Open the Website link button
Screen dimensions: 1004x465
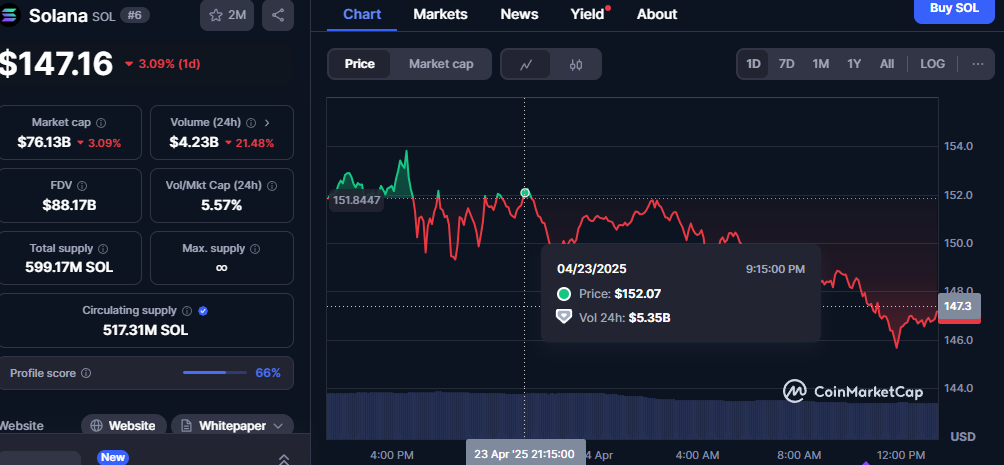pyautogui.click(x=124, y=425)
